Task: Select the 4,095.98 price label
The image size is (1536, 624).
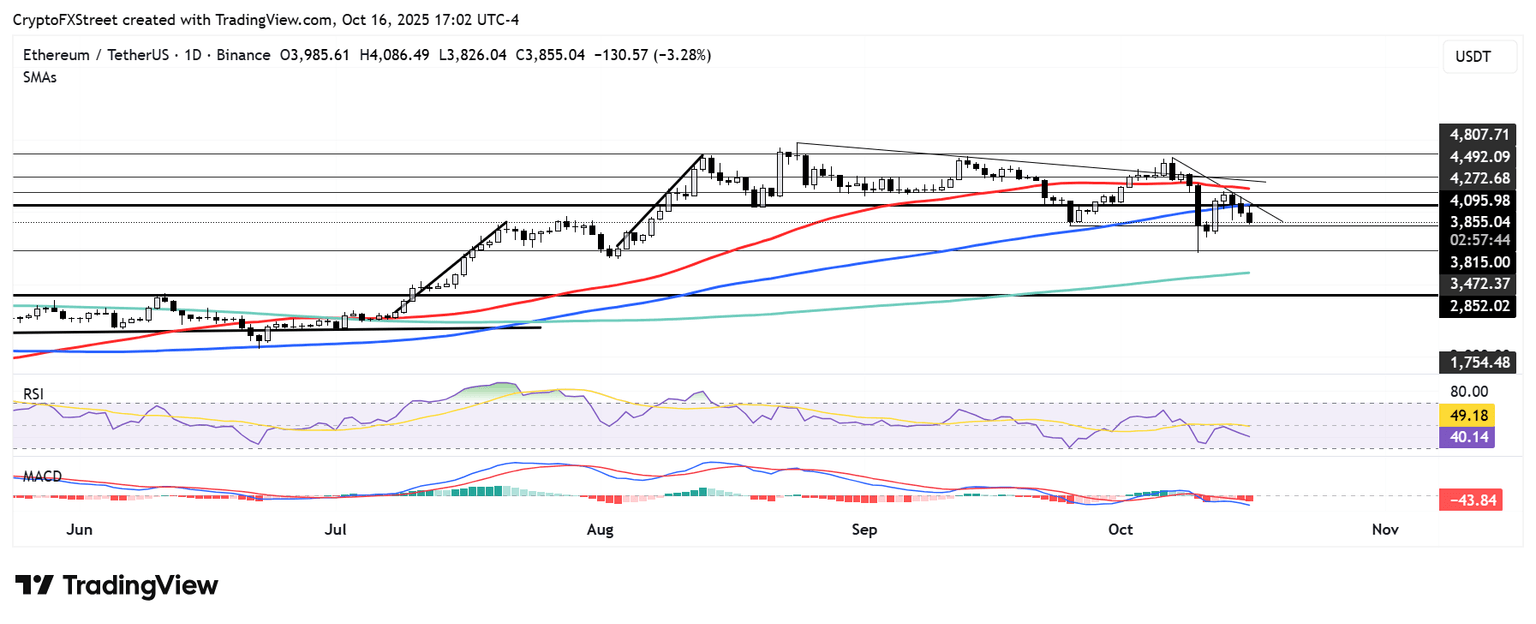Action: click(1476, 200)
